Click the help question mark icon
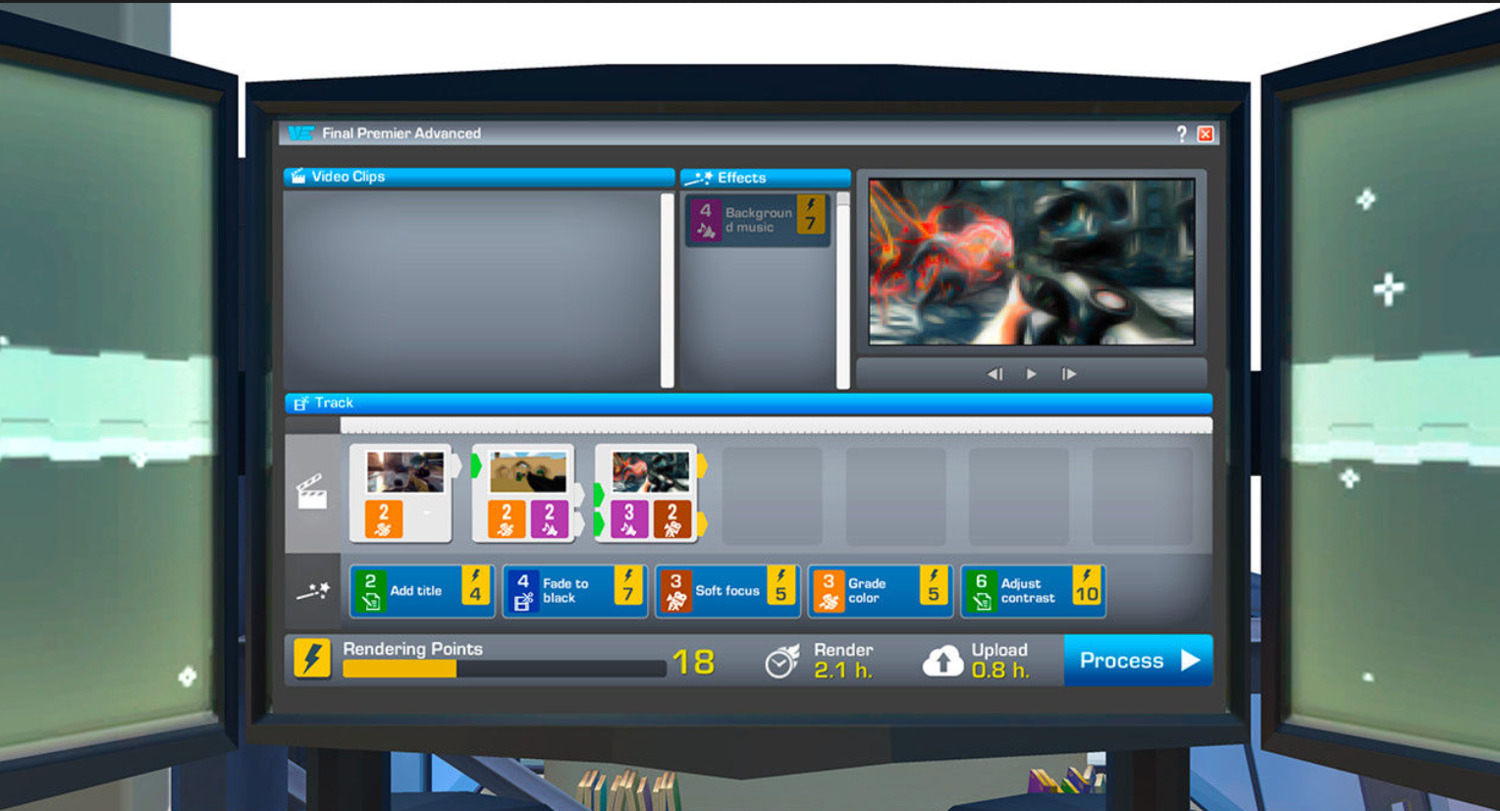 1181,134
